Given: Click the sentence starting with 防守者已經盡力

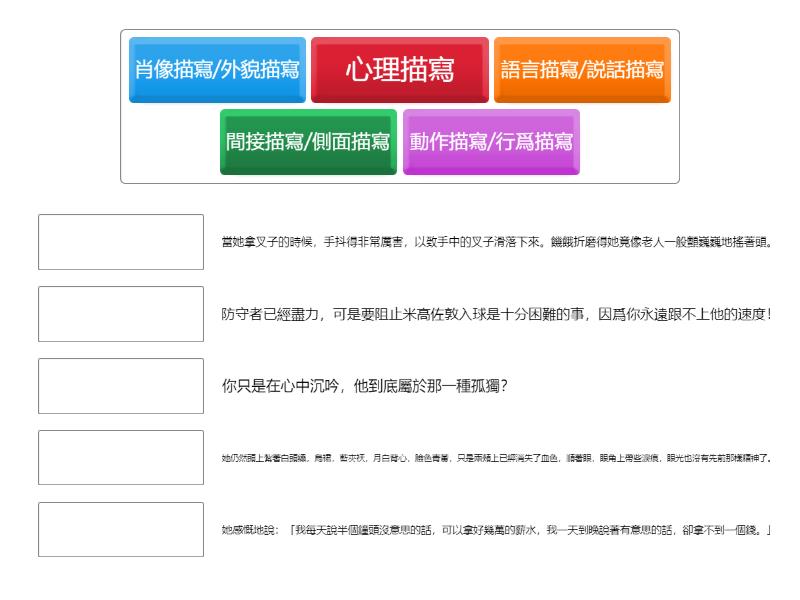Looking at the screenshot, I should pyautogui.click(x=495, y=314).
